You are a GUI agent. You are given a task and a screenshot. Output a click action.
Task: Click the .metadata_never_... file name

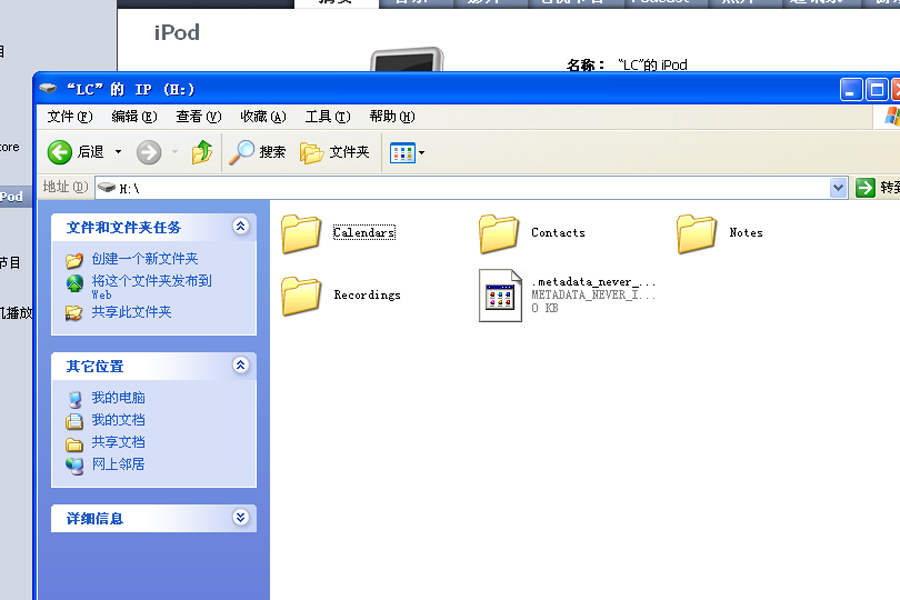click(x=593, y=282)
